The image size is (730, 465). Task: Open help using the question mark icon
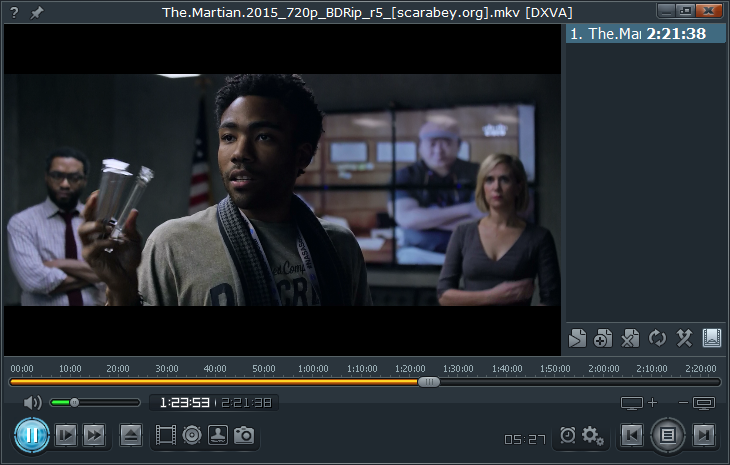[x=14, y=13]
